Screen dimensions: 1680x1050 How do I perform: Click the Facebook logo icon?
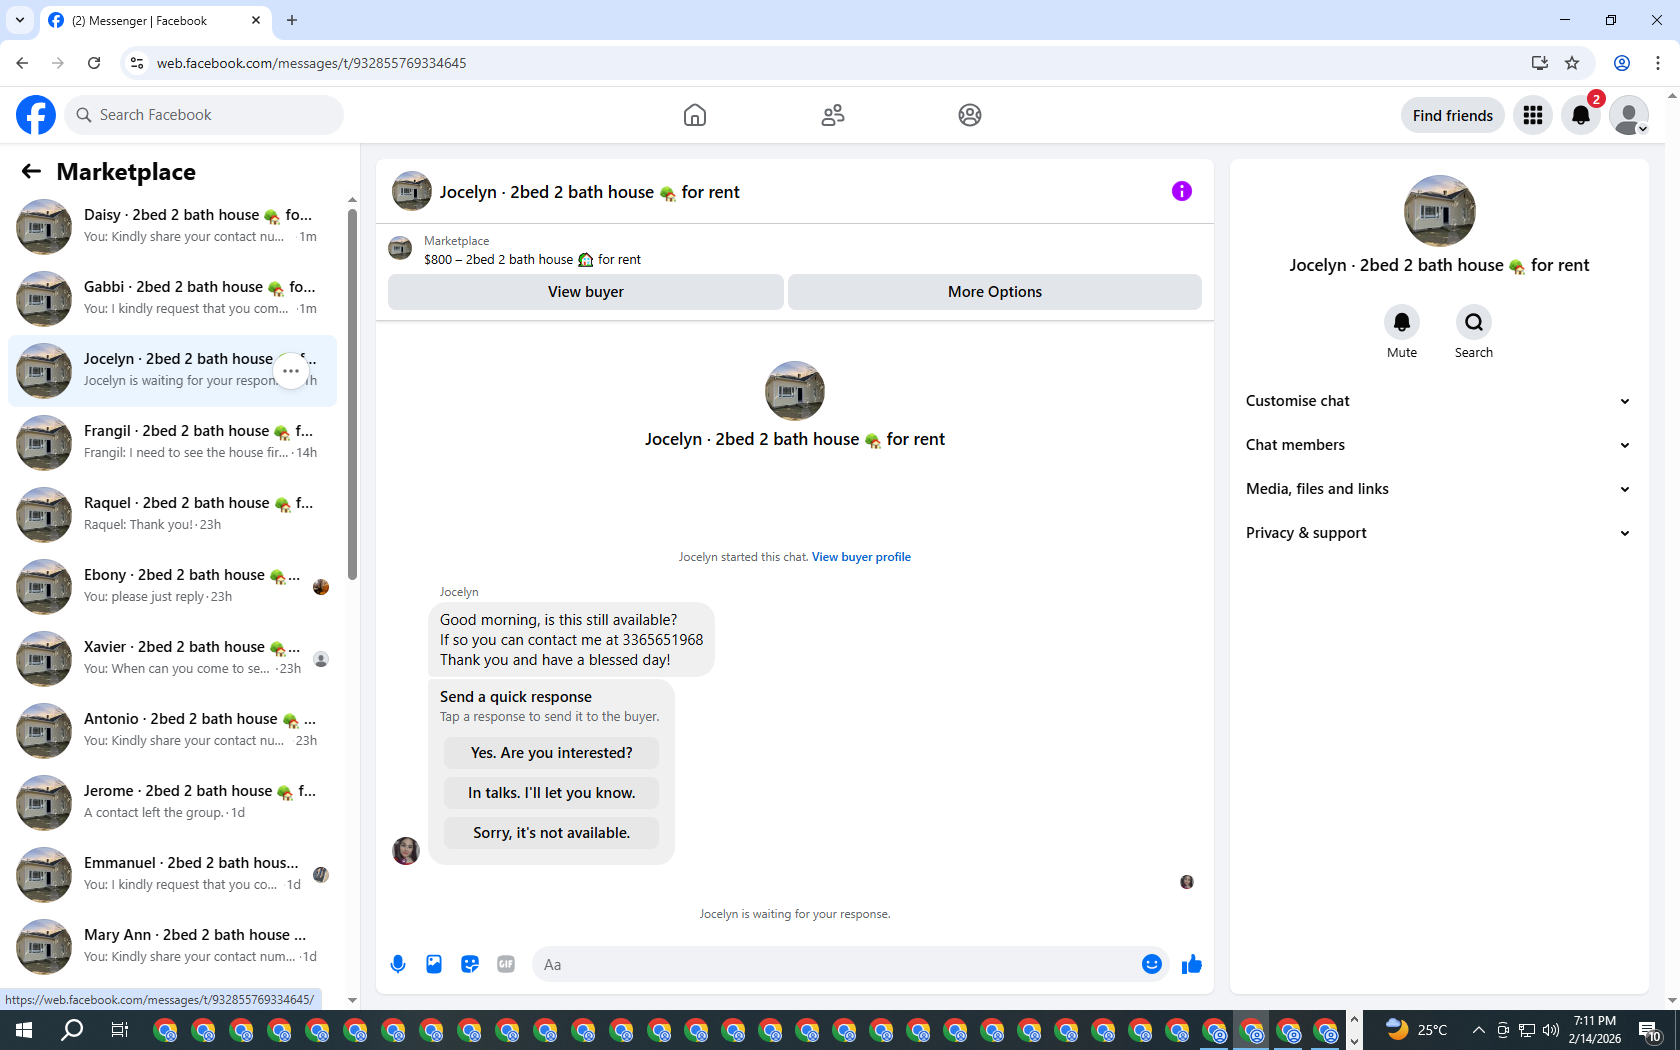36,115
